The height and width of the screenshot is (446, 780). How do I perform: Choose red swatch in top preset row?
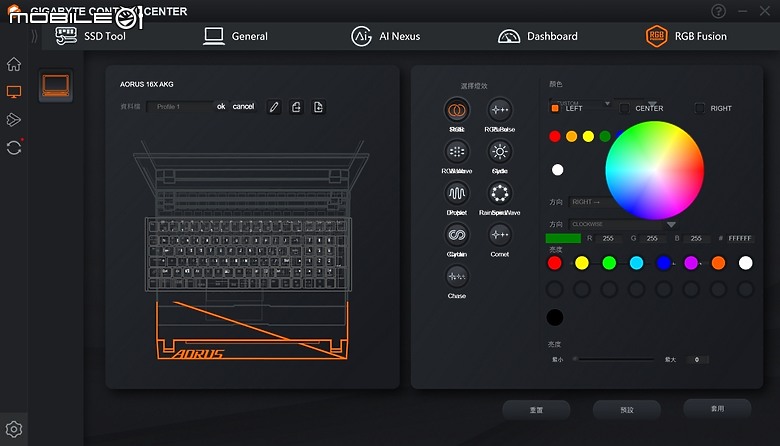[x=555, y=136]
